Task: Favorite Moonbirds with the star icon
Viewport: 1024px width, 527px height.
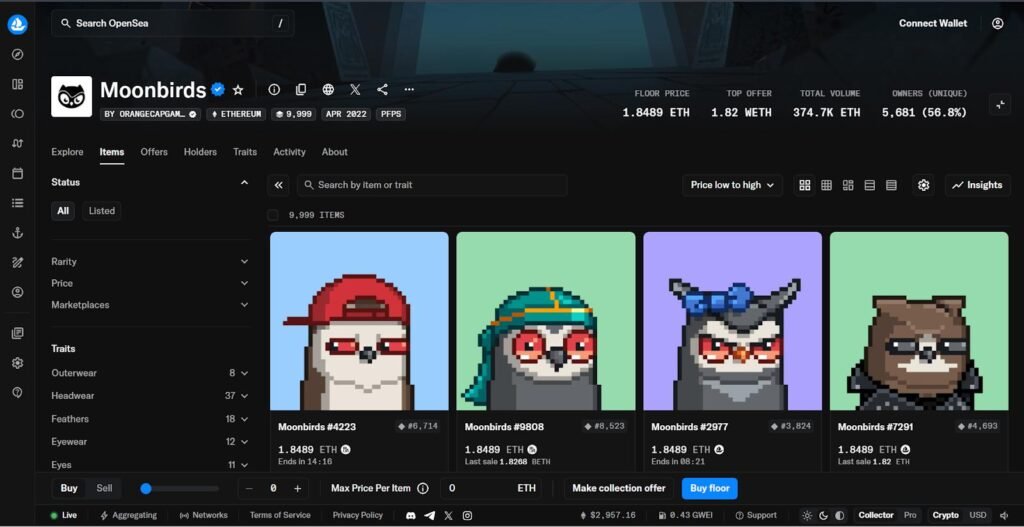Action: 238,89
